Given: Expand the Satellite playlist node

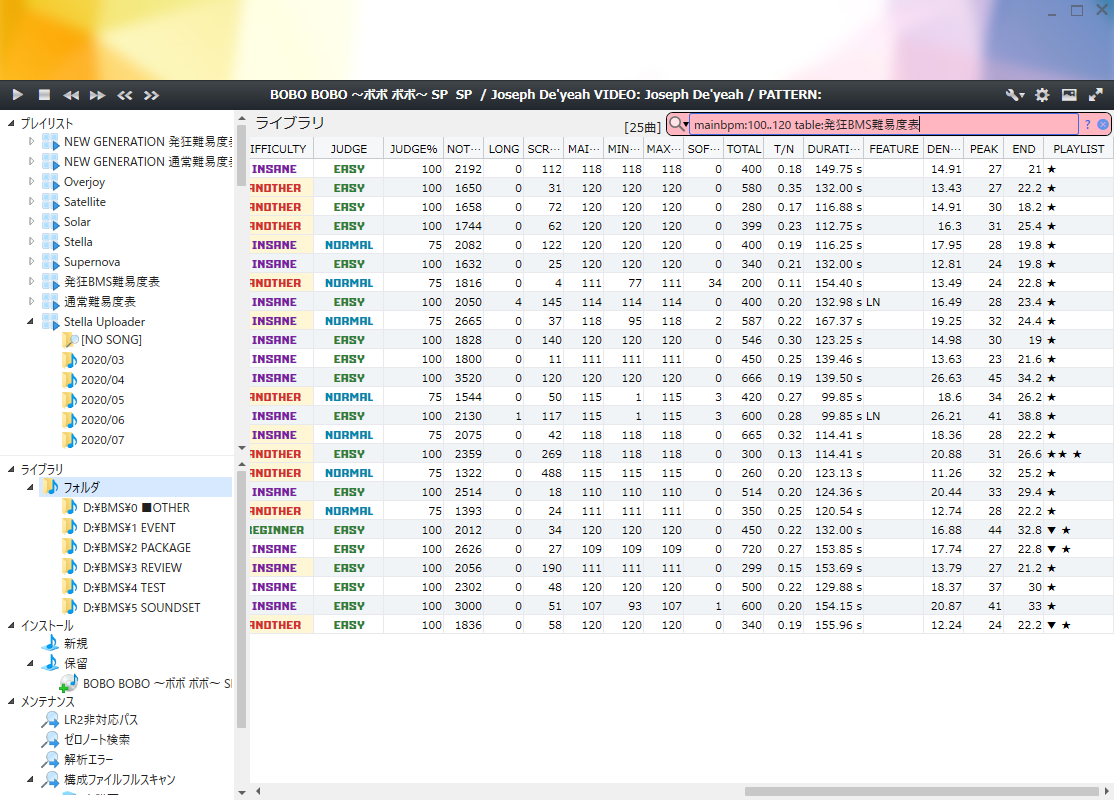Looking at the screenshot, I should tap(31, 201).
